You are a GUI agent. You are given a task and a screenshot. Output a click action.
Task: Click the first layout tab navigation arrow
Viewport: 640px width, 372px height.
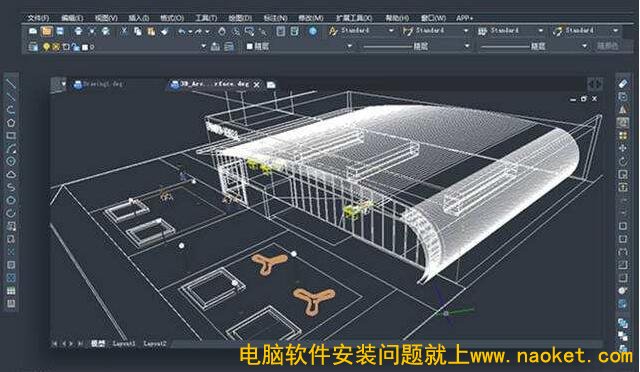pyautogui.click(x=55, y=344)
